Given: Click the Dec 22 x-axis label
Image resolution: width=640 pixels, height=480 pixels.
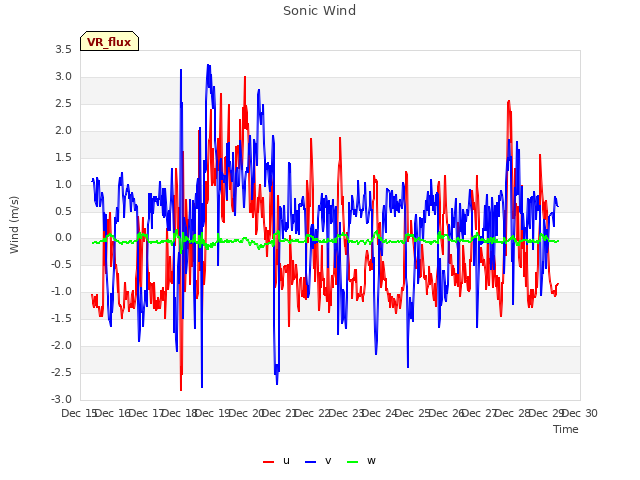Looking at the screenshot, I should 313,413.
